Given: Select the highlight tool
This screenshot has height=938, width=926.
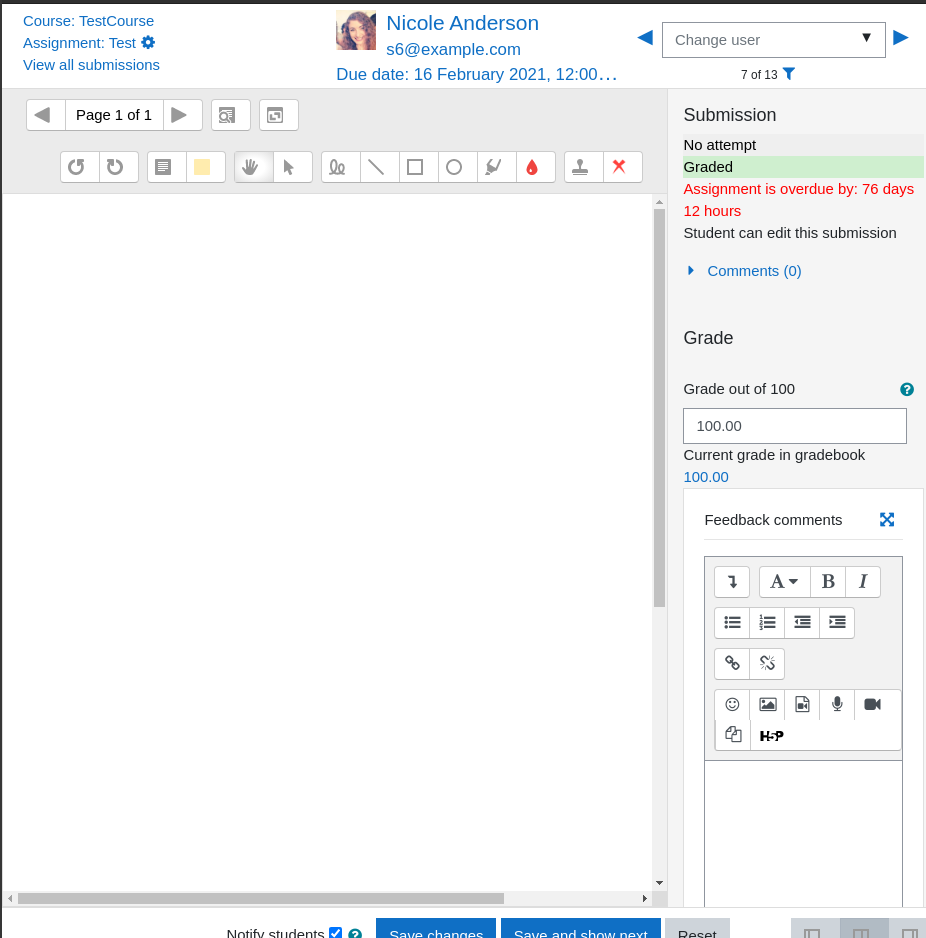Looking at the screenshot, I should [x=496, y=167].
